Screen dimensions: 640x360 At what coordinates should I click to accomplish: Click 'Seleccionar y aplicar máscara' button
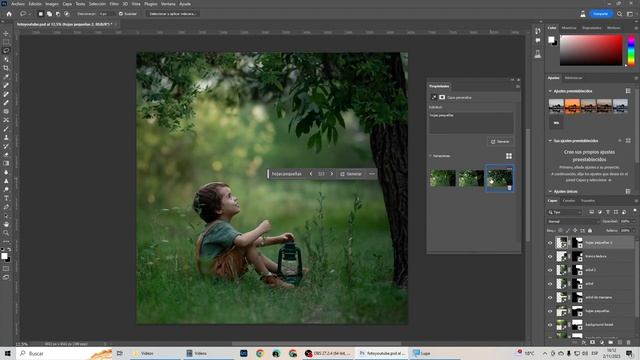pyautogui.click(x=172, y=14)
